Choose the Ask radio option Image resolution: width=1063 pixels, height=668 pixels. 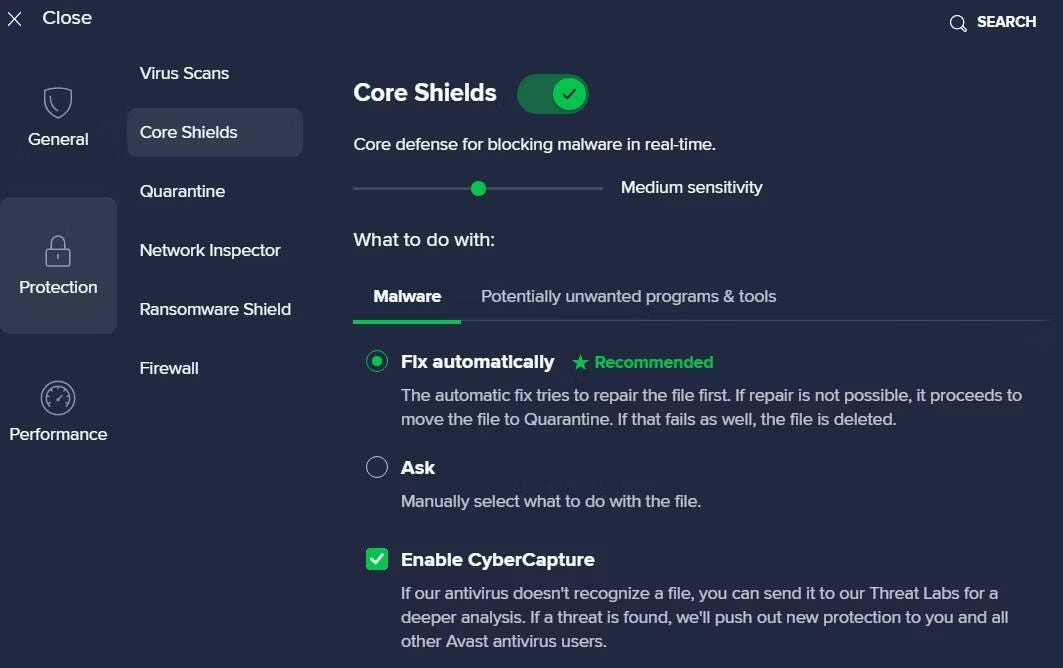coord(377,467)
